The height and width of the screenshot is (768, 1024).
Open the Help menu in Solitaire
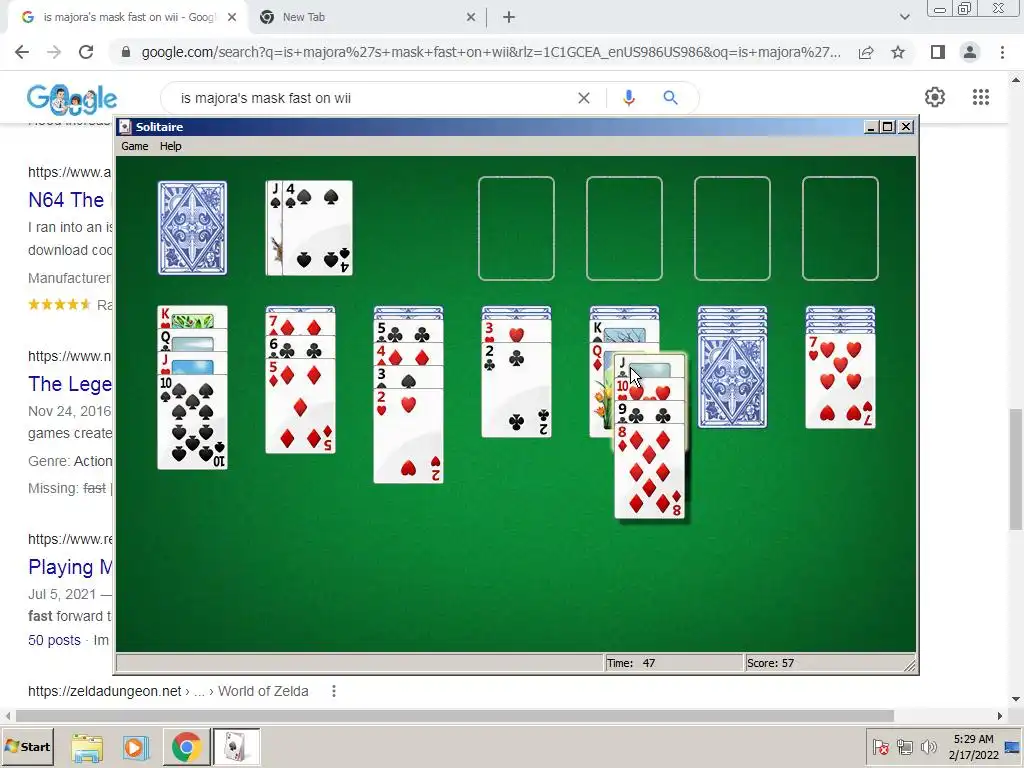(170, 146)
